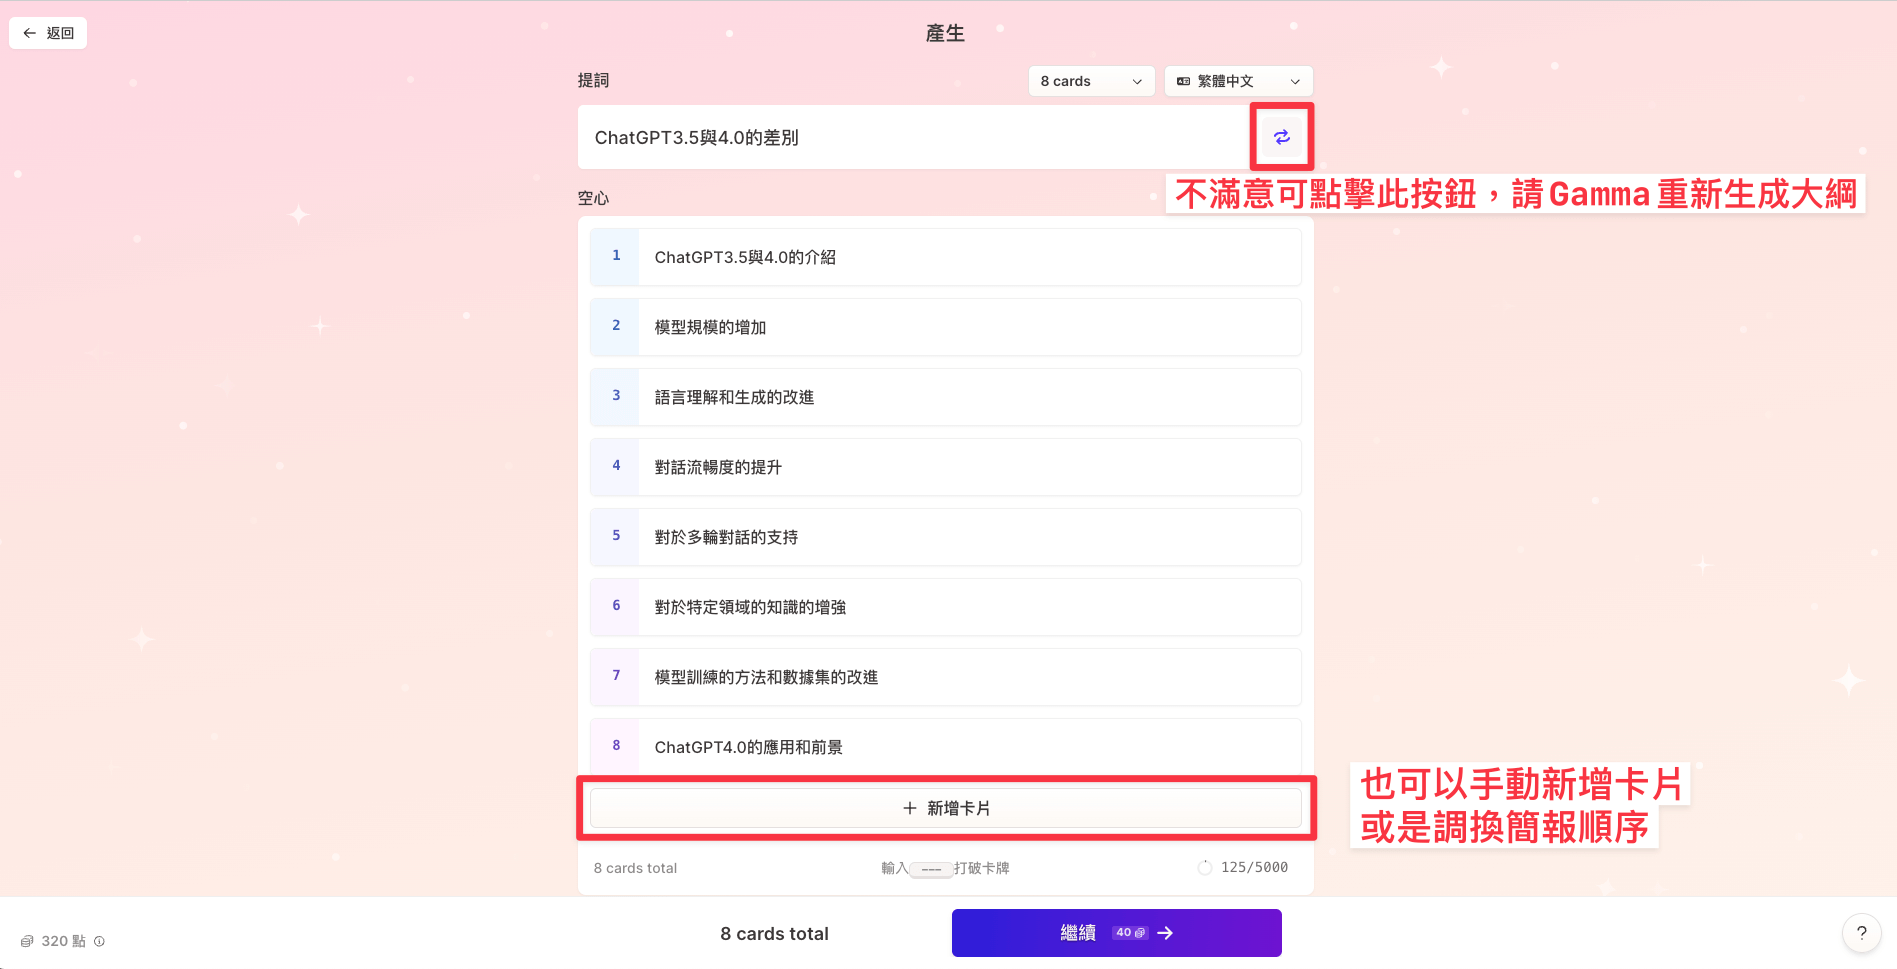The image size is (1897, 969).
Task: Click the number handle of card 5
Action: point(616,536)
